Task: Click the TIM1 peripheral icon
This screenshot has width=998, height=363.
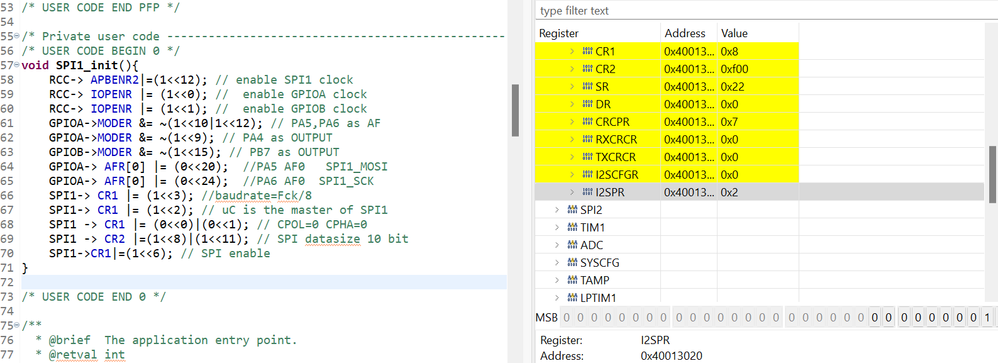Action: (x=572, y=227)
